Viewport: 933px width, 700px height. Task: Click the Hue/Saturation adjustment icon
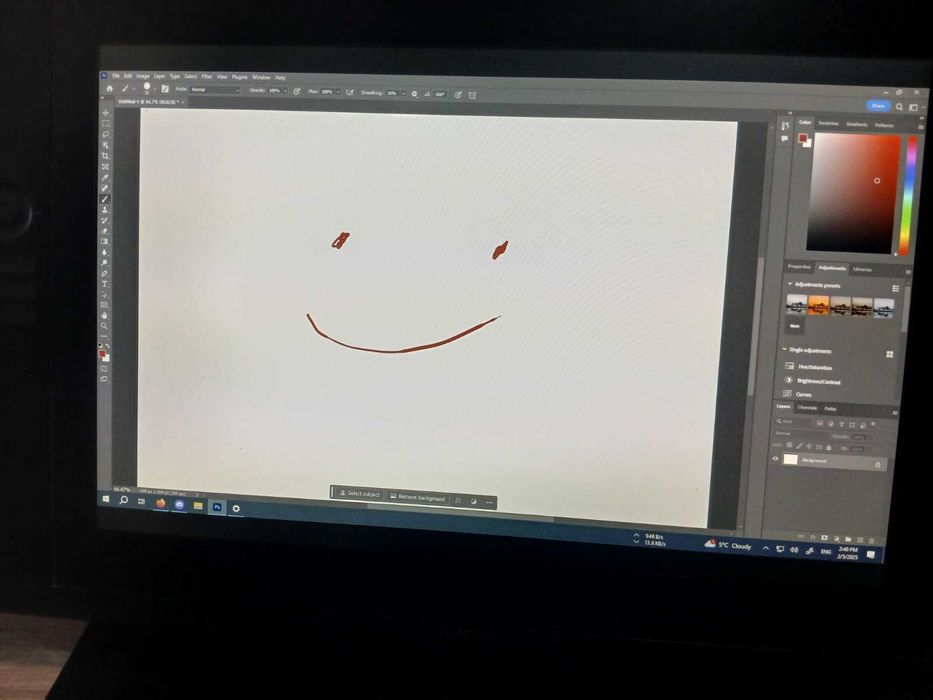point(789,365)
